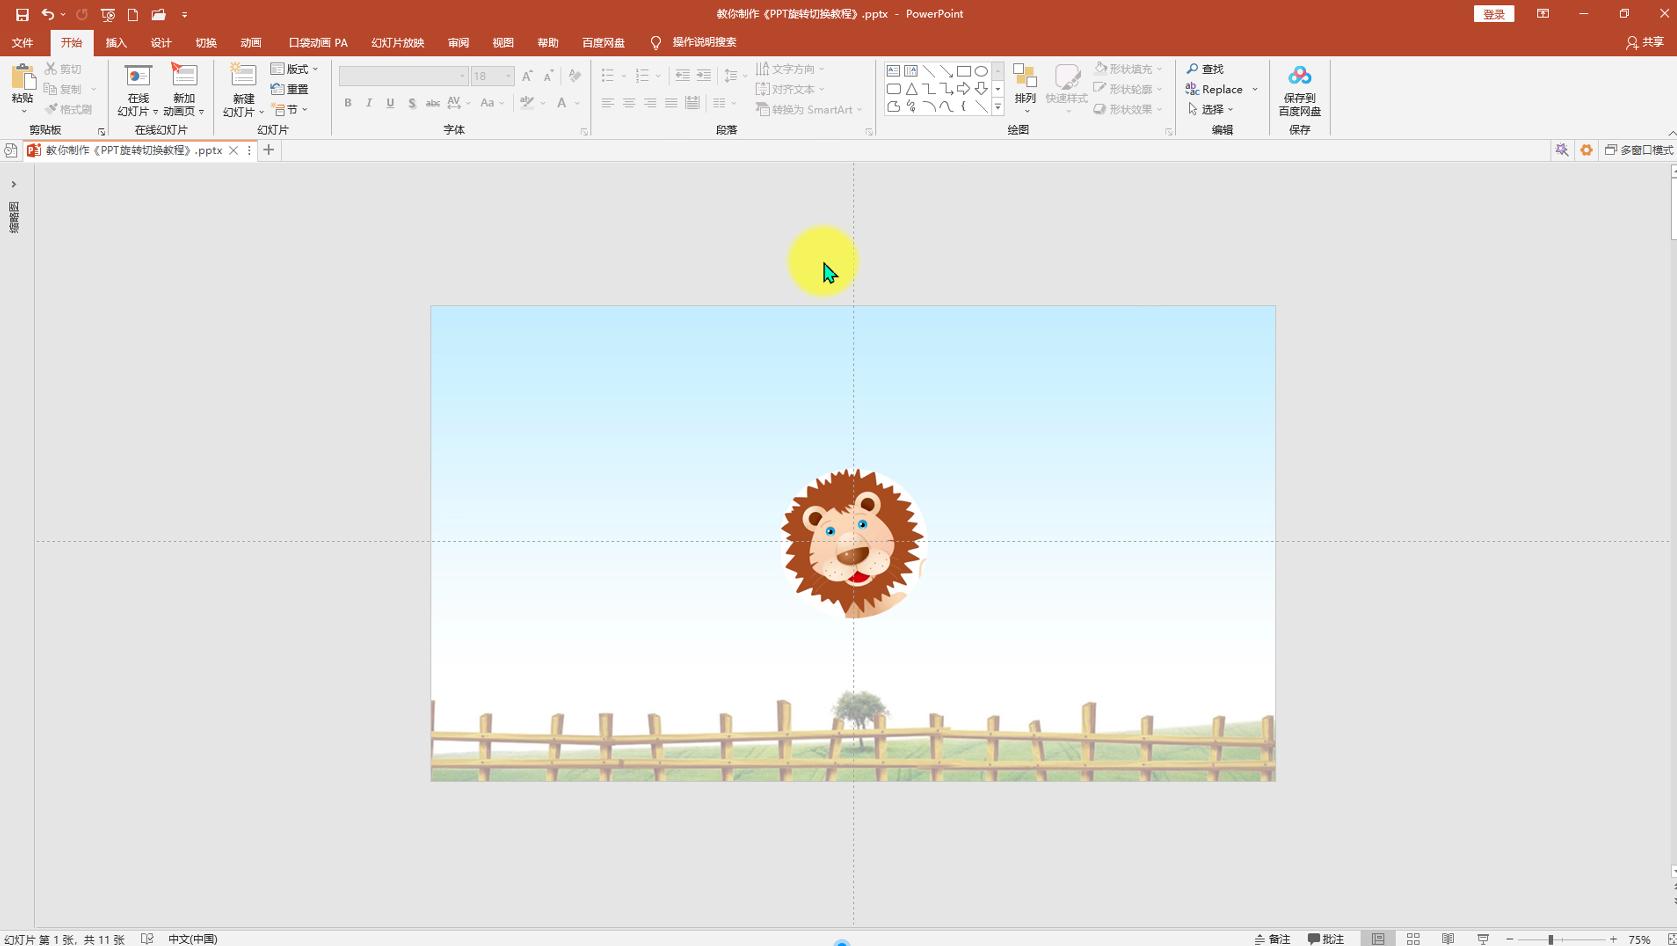Toggle 多窗口模式 multi-window mode
1677x946 pixels.
[x=1638, y=150]
